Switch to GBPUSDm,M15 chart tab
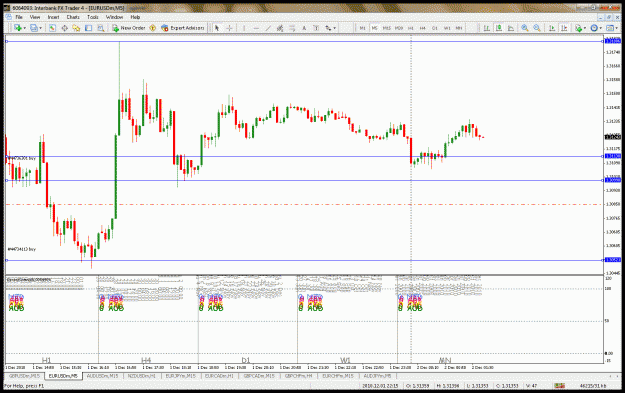This screenshot has height=393, width=625. [x=24, y=376]
